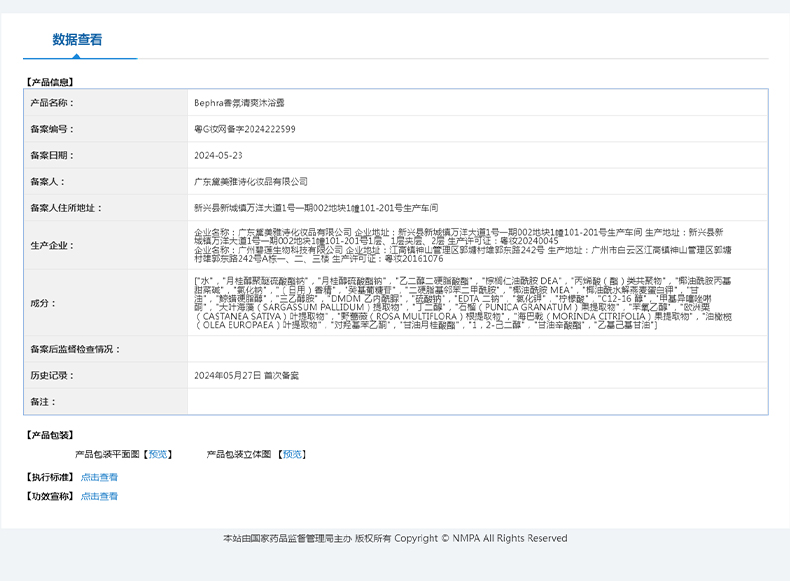Click the filing number 粤G妆网备字2024222599
This screenshot has height=581, width=790.
point(244,129)
